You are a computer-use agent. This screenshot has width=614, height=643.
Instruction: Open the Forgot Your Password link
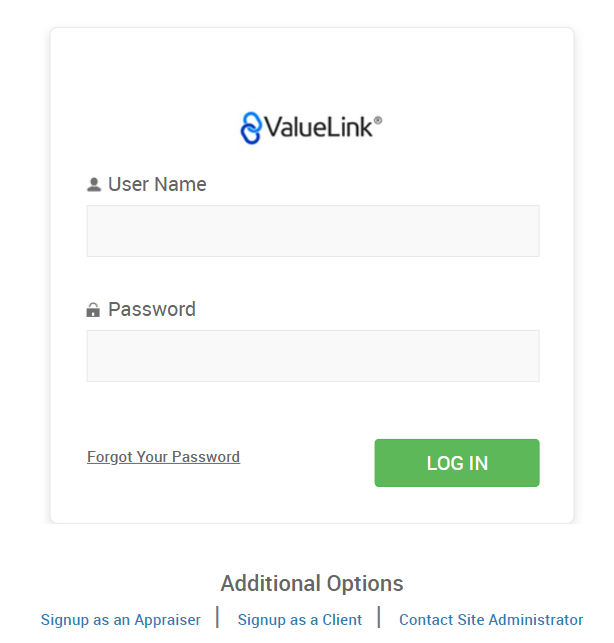[163, 457]
